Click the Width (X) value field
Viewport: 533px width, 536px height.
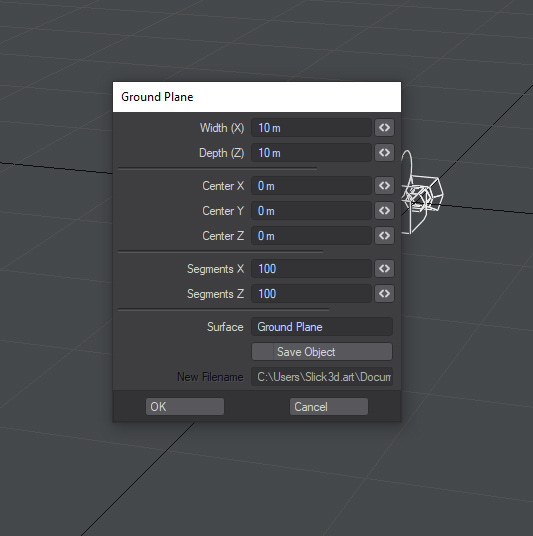(x=311, y=128)
